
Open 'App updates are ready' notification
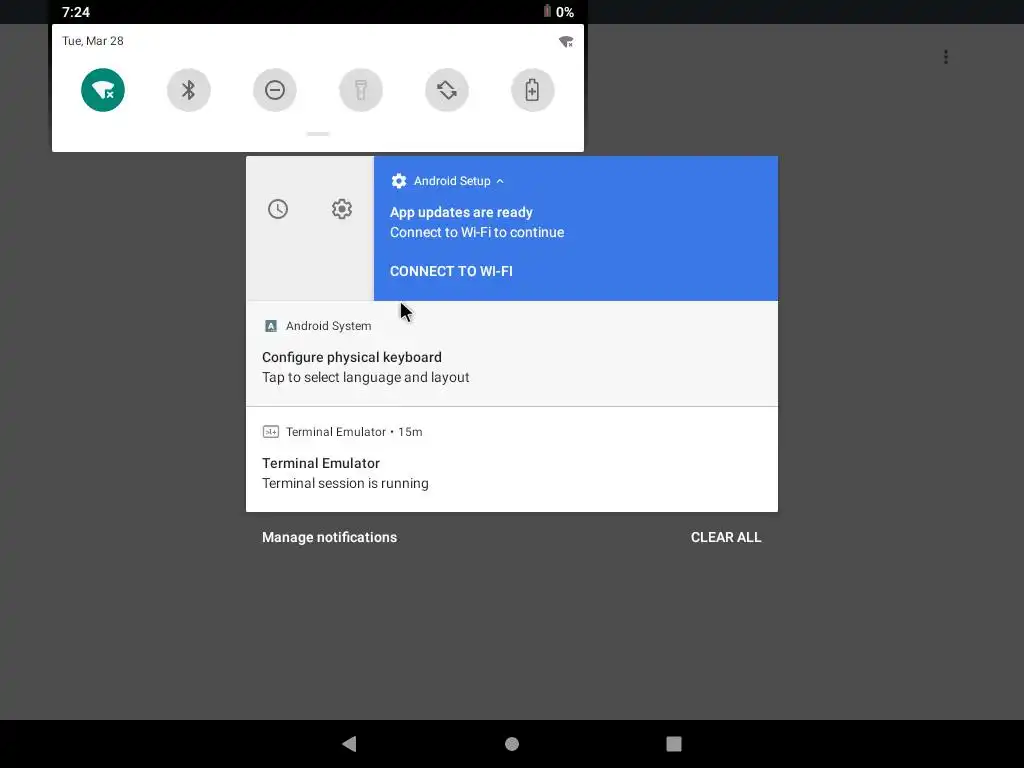coord(575,228)
